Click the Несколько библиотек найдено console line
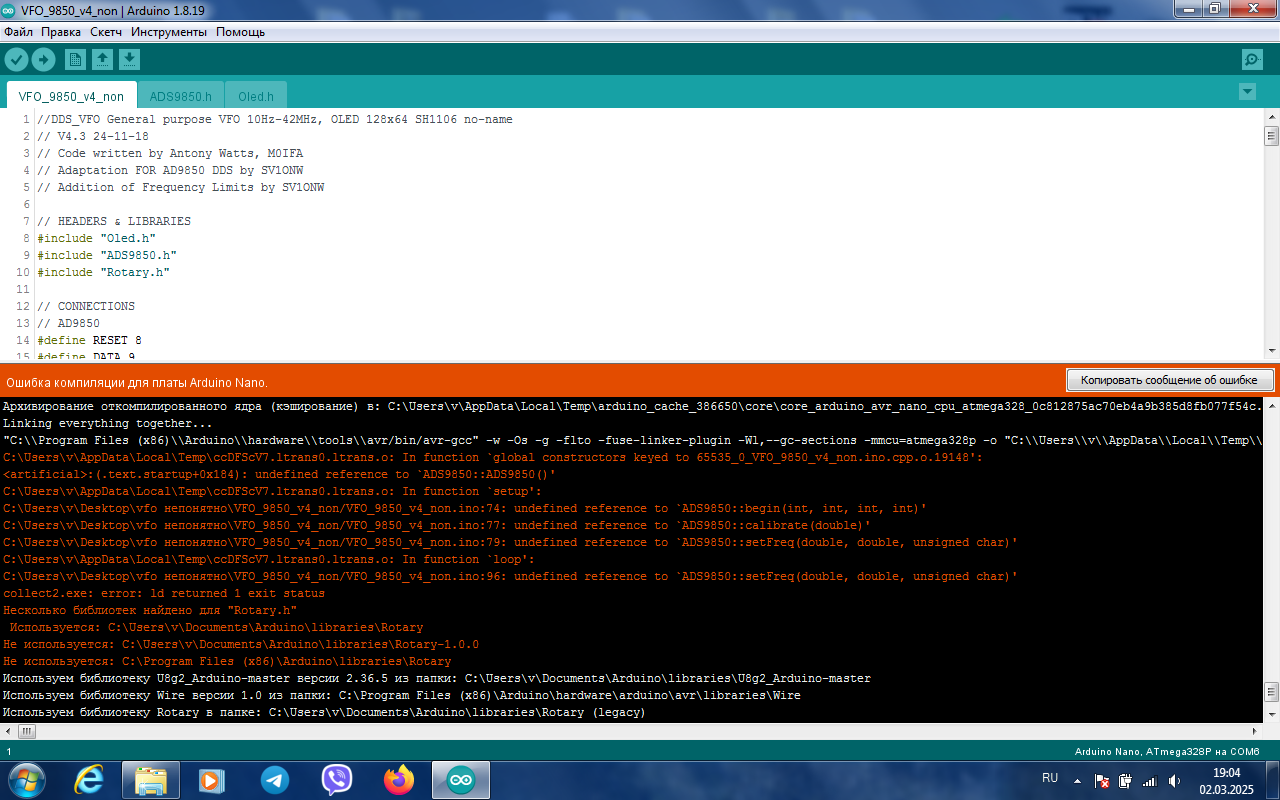Screen dimensions: 1280x800 click(150, 610)
